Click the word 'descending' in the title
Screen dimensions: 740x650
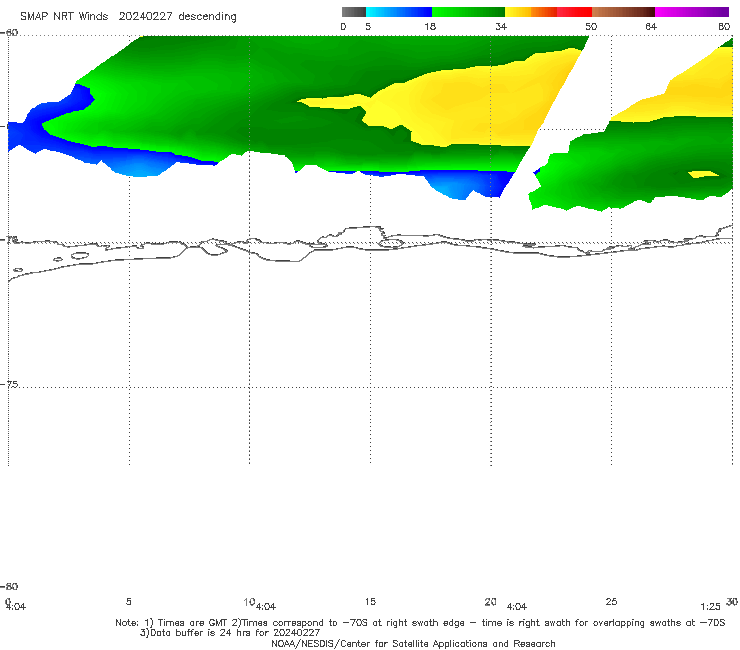207,17
